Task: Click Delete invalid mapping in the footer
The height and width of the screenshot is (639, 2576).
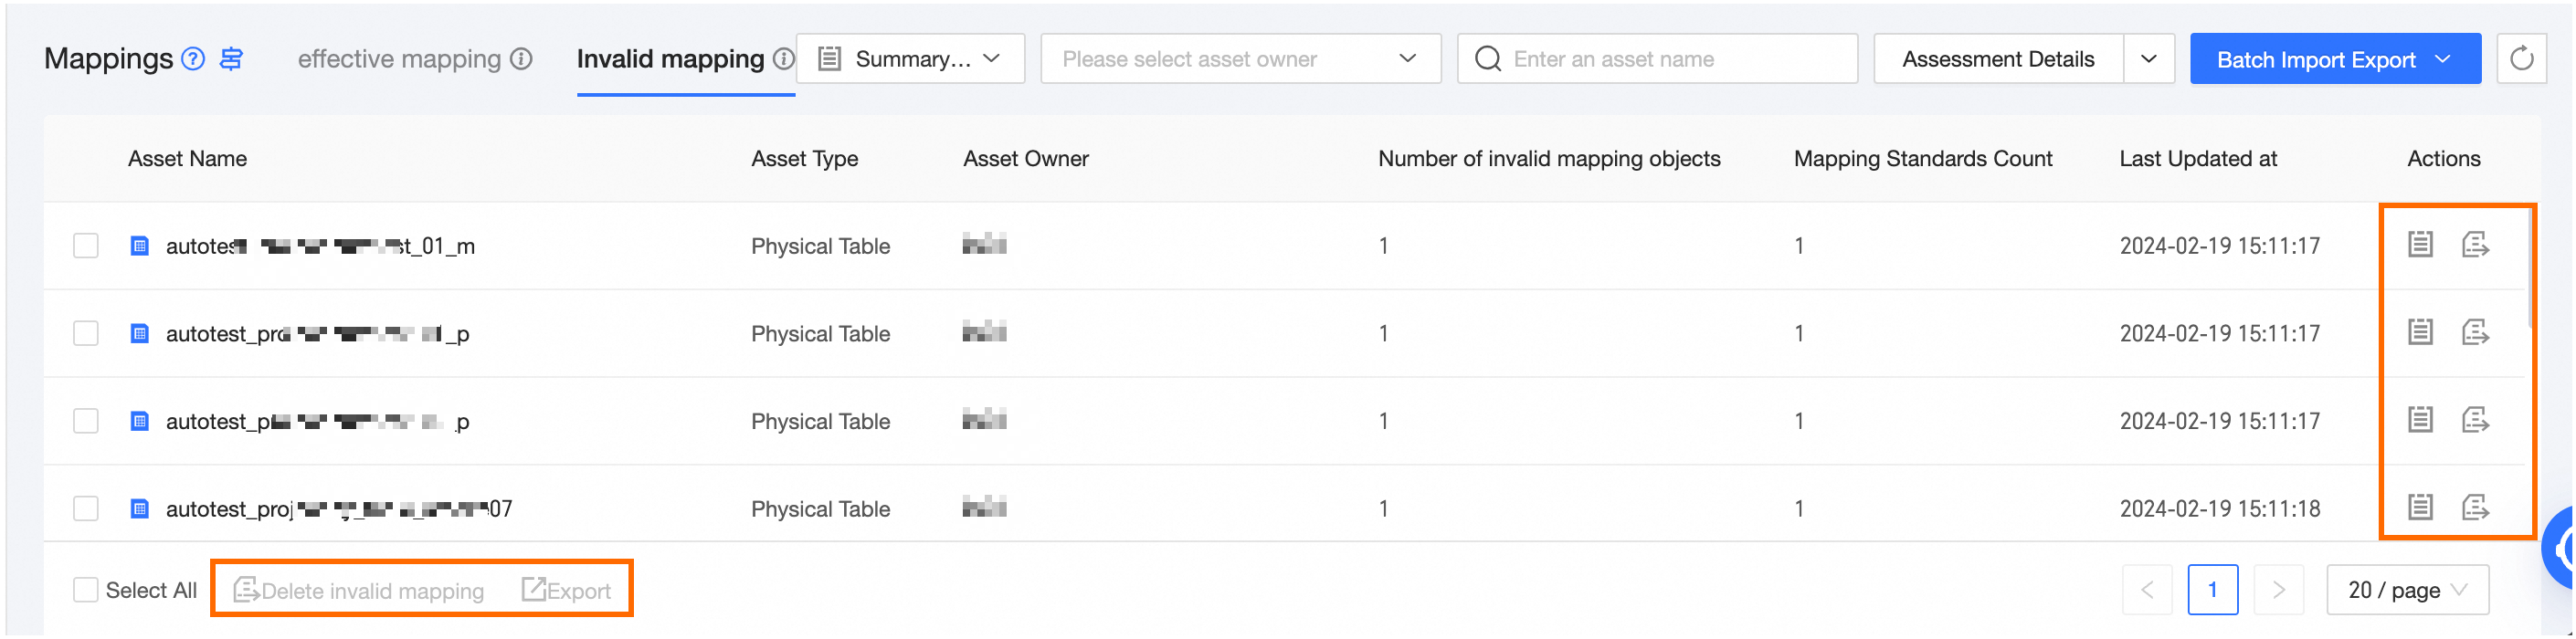Action: point(359,590)
